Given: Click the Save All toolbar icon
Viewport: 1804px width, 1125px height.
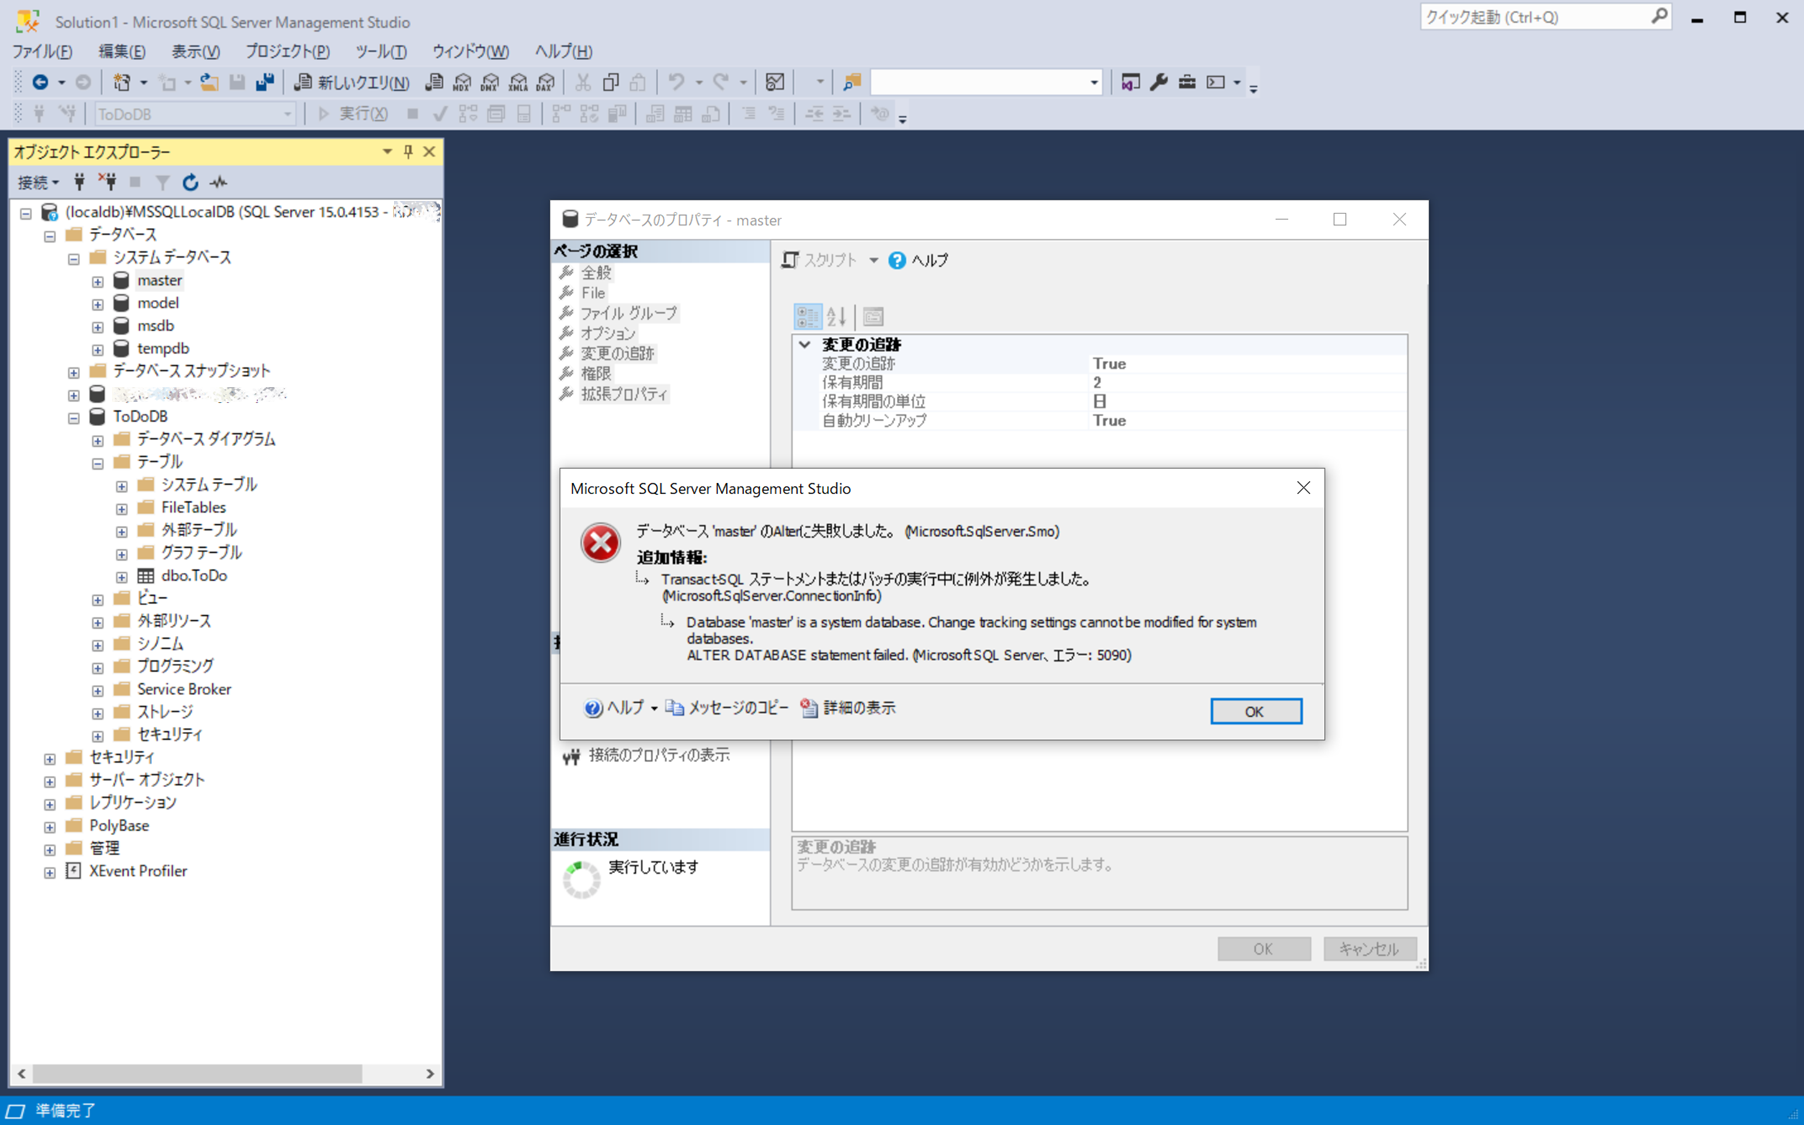Looking at the screenshot, I should 264,82.
